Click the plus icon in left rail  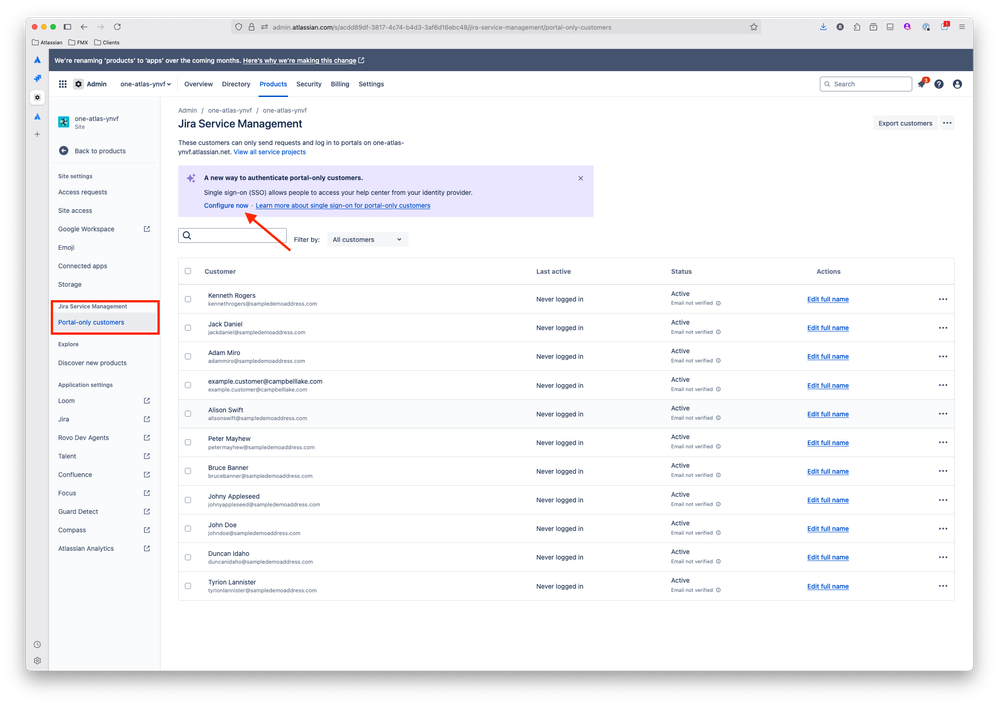37,134
